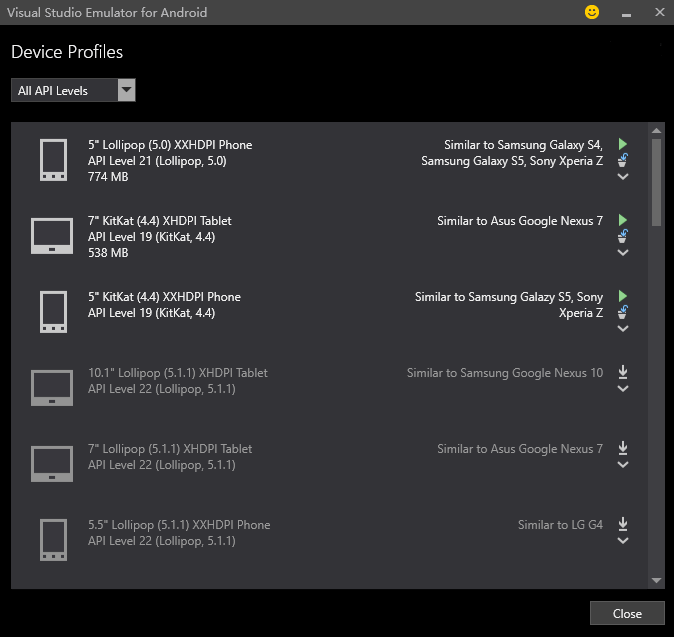Expand details for 5" Lollipop (5.0) Phone
The image size is (674, 637).
(623, 177)
